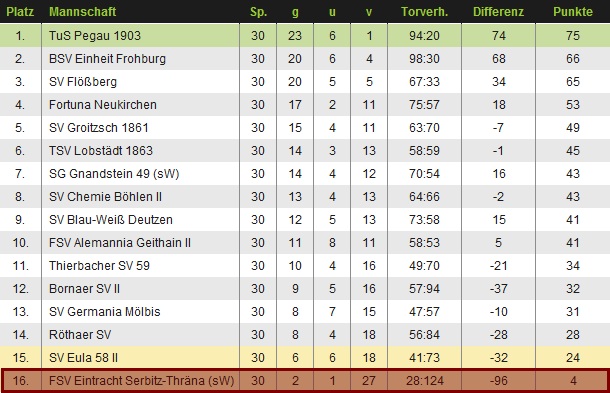
Task: Click FSV Alemannia Geithain II
Action: (120, 242)
